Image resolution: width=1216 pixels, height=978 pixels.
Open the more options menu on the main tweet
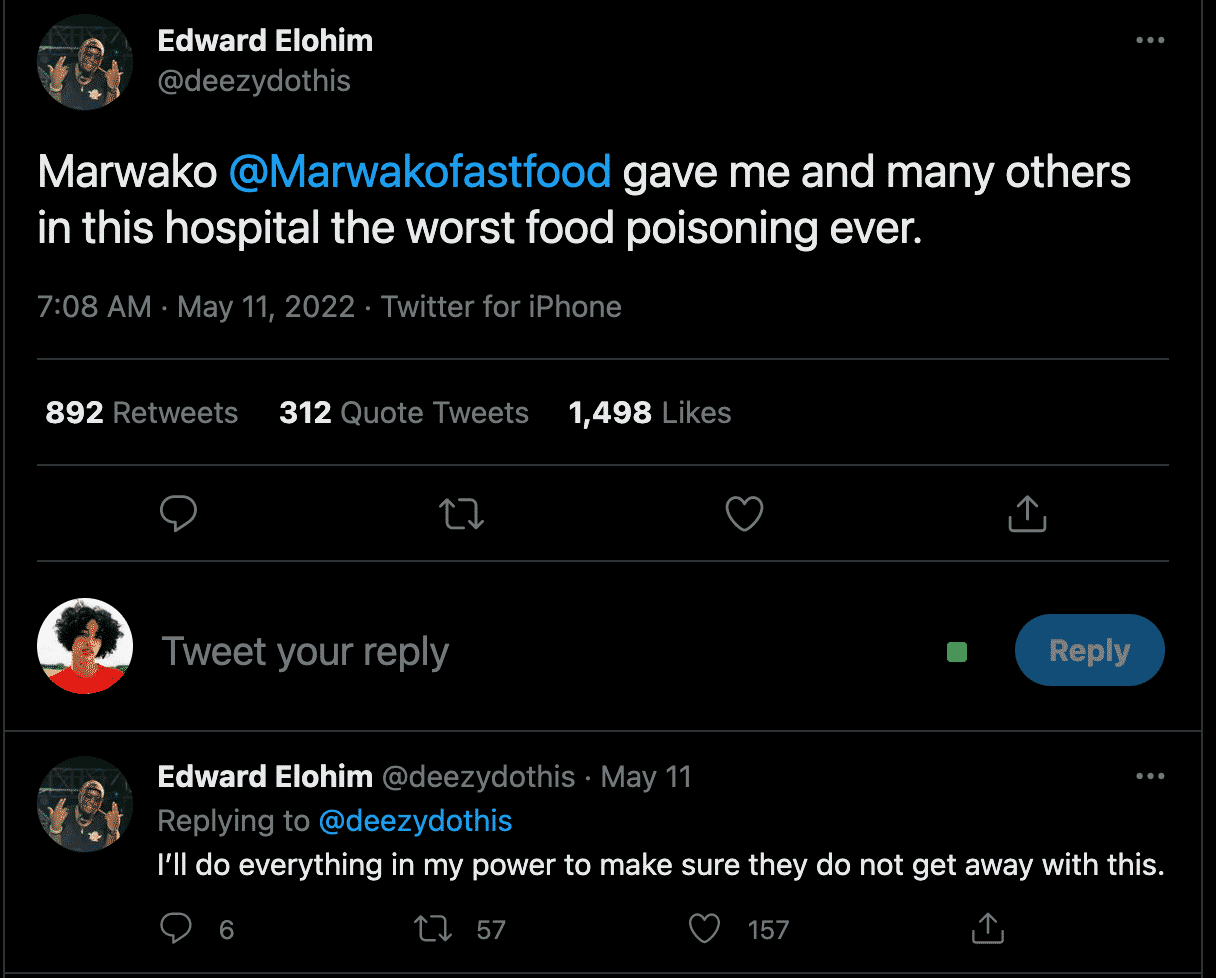(1150, 40)
